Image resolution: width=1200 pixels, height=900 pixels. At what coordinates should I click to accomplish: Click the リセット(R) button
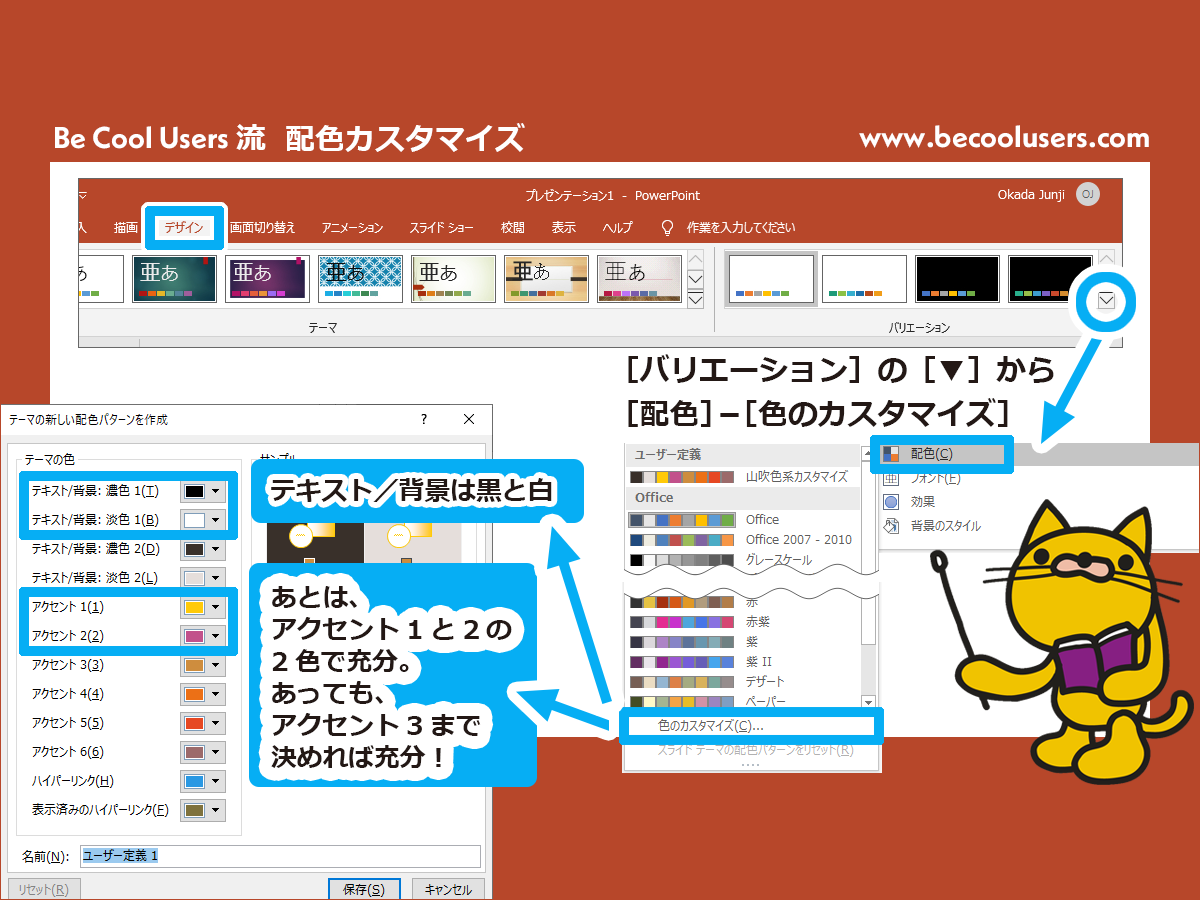tap(44, 889)
